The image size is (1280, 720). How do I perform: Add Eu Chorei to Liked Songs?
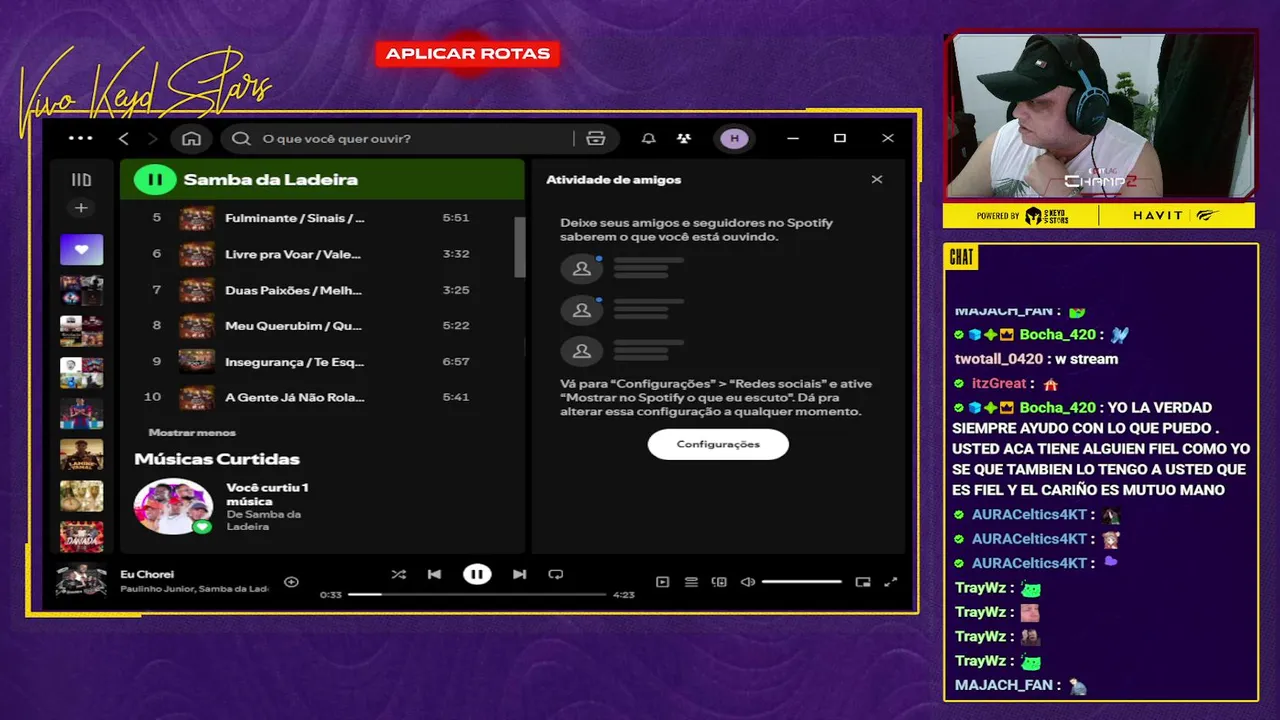click(x=291, y=582)
